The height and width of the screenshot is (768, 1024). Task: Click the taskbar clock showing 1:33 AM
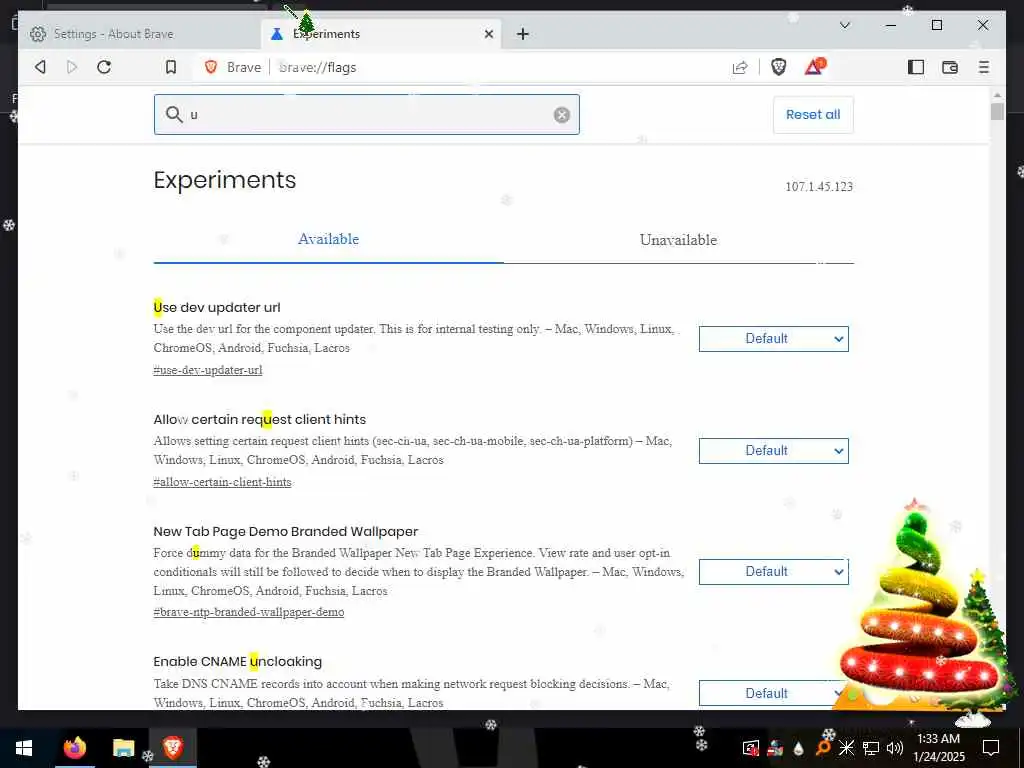coord(938,748)
